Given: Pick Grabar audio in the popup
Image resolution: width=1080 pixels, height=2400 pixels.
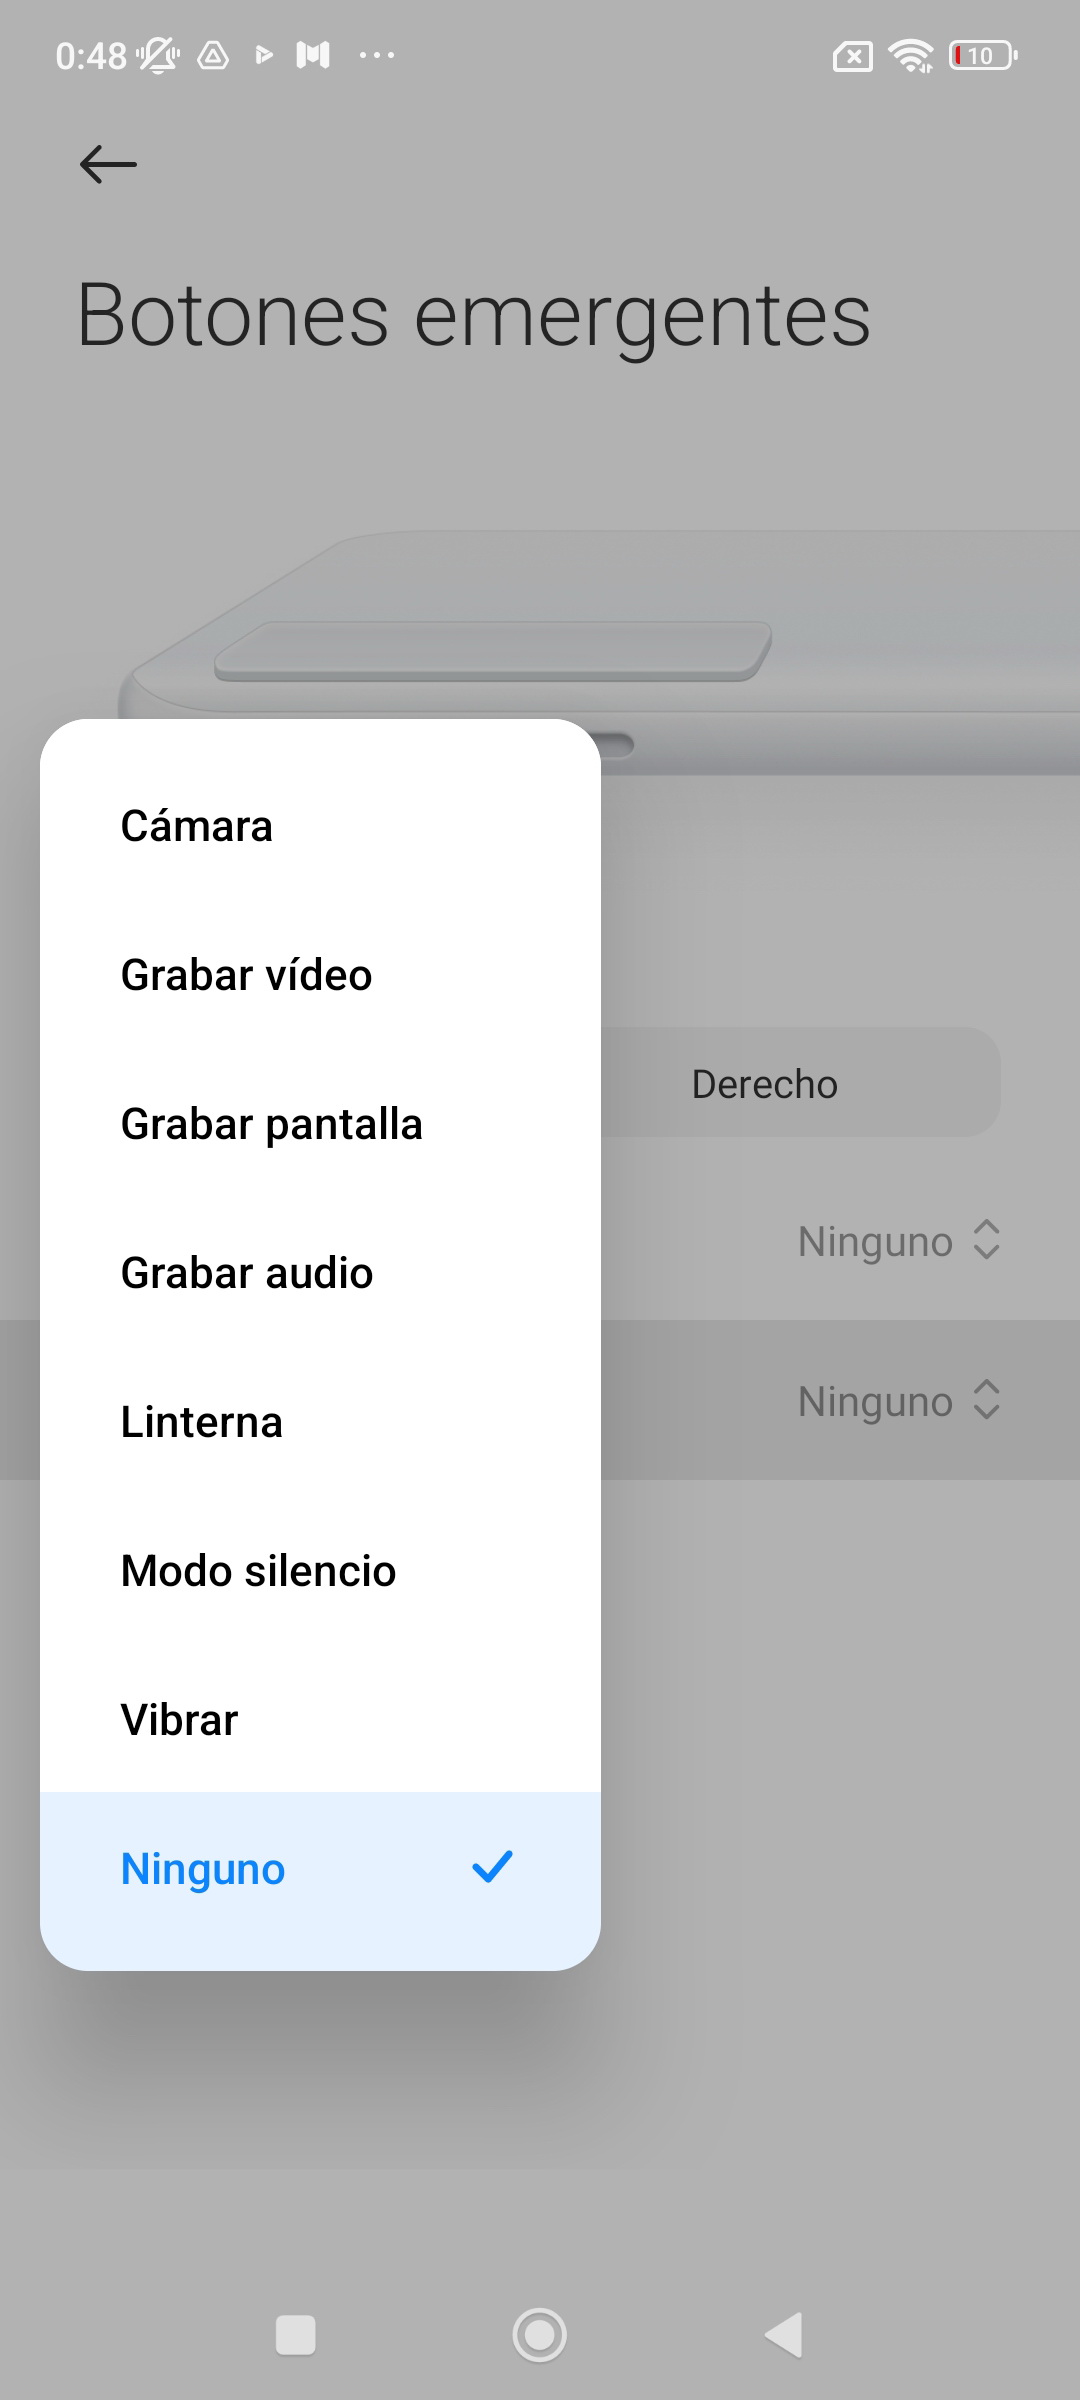Looking at the screenshot, I should (x=320, y=1273).
